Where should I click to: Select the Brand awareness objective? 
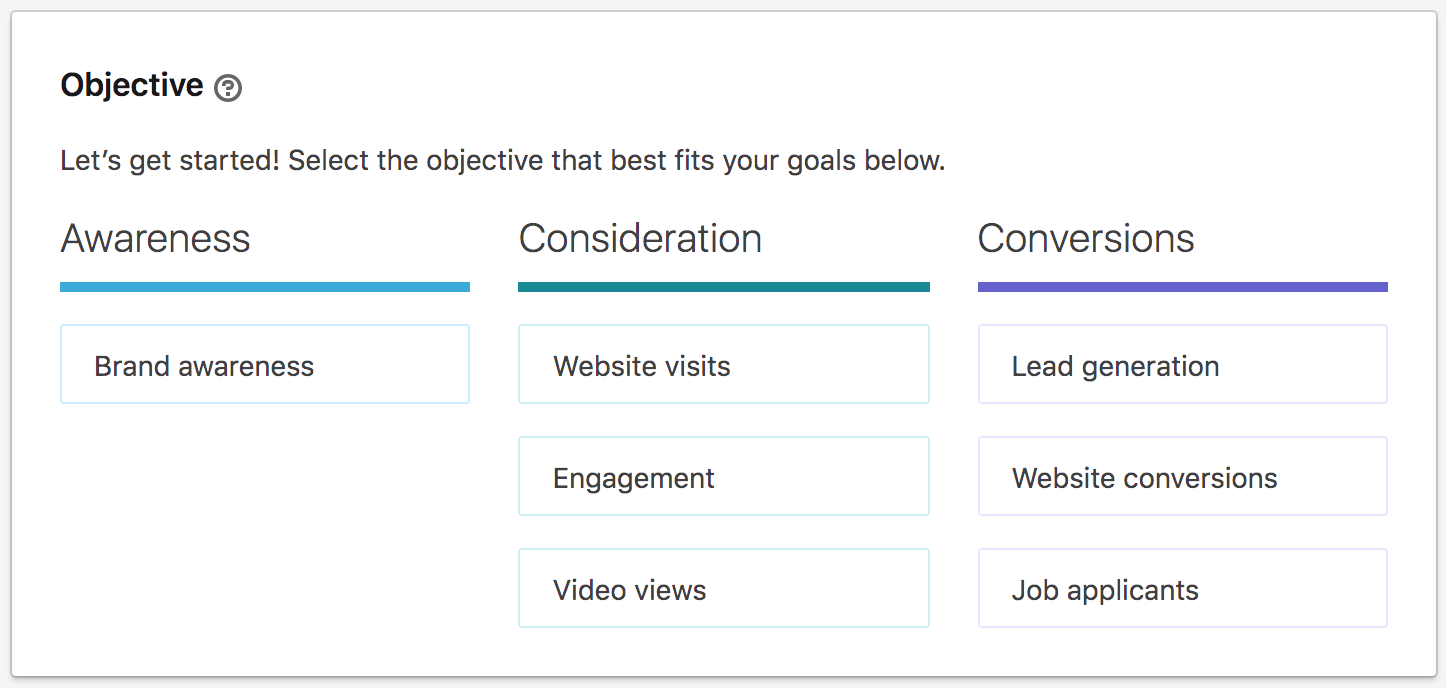pyautogui.click(x=265, y=365)
